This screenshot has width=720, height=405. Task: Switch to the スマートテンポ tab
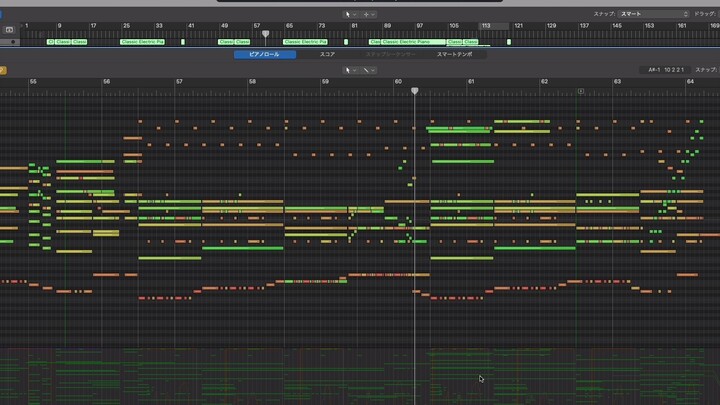(x=454, y=54)
